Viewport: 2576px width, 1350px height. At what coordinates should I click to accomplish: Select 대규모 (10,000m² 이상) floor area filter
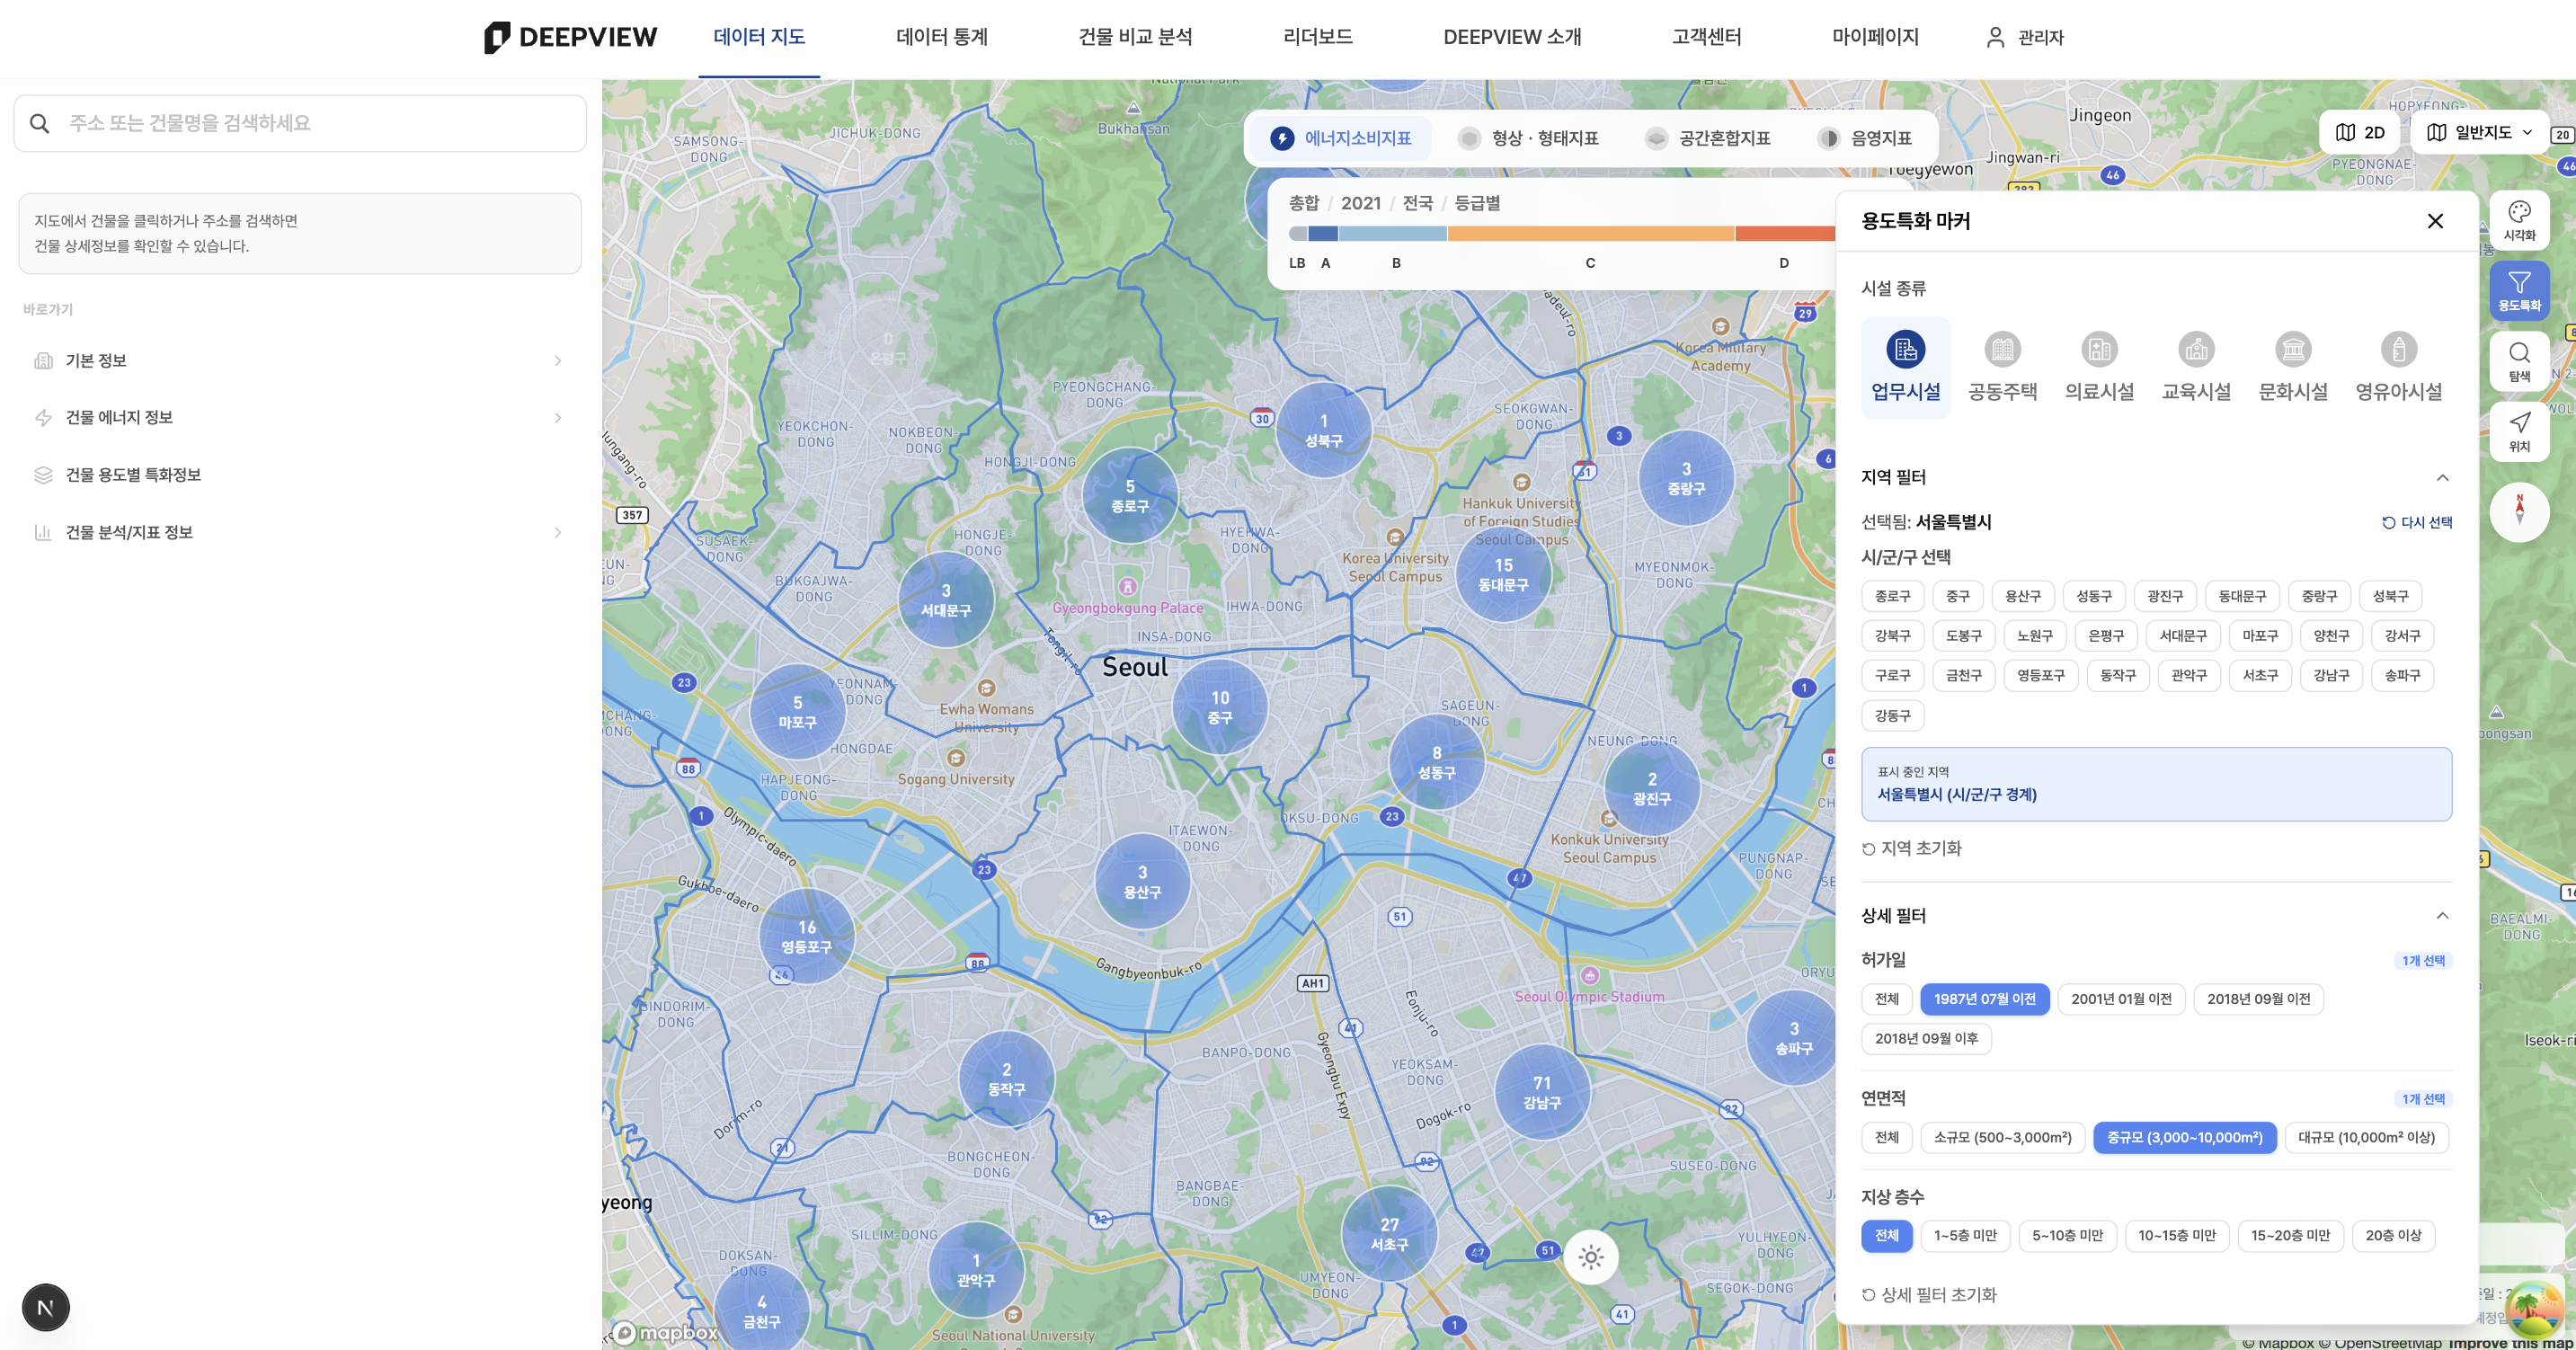(x=2366, y=1137)
